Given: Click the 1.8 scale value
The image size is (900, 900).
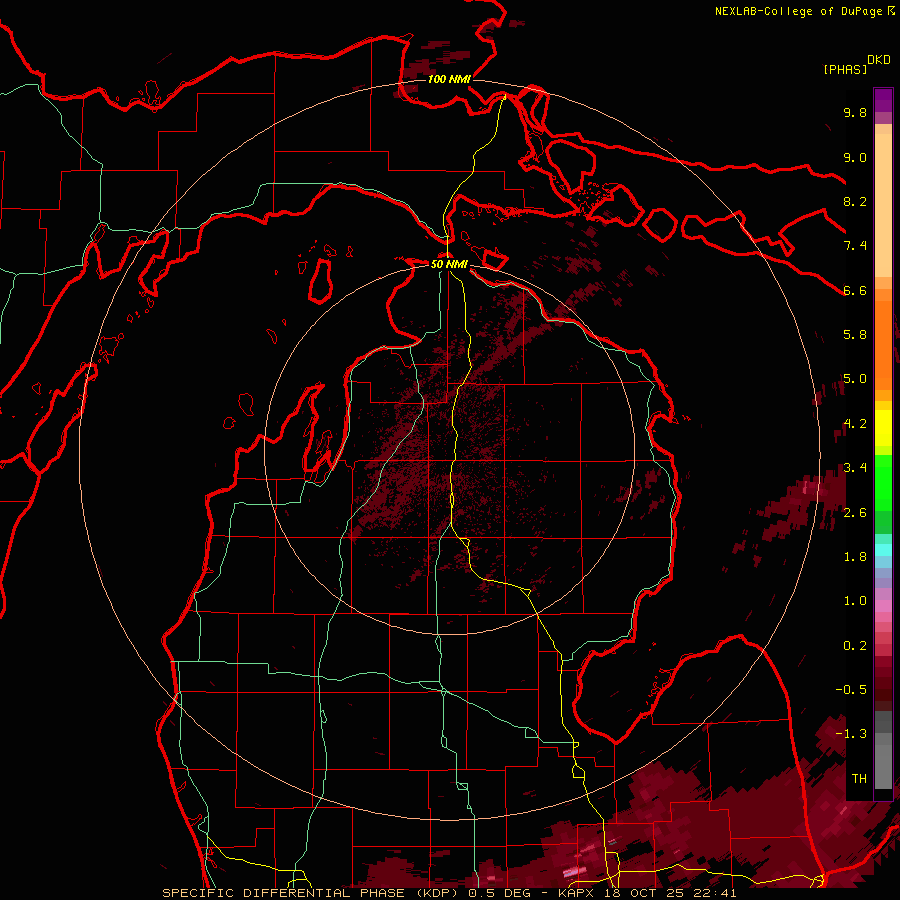Looking at the screenshot, I should pyautogui.click(x=855, y=557).
